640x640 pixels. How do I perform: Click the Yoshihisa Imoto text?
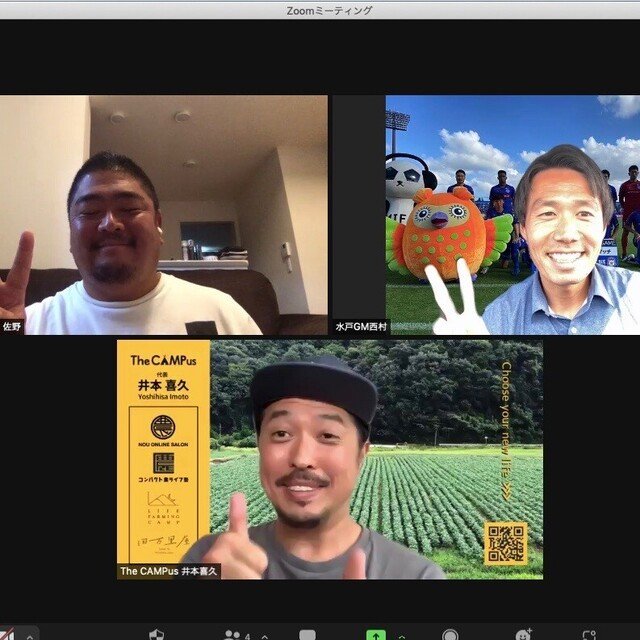click(163, 397)
